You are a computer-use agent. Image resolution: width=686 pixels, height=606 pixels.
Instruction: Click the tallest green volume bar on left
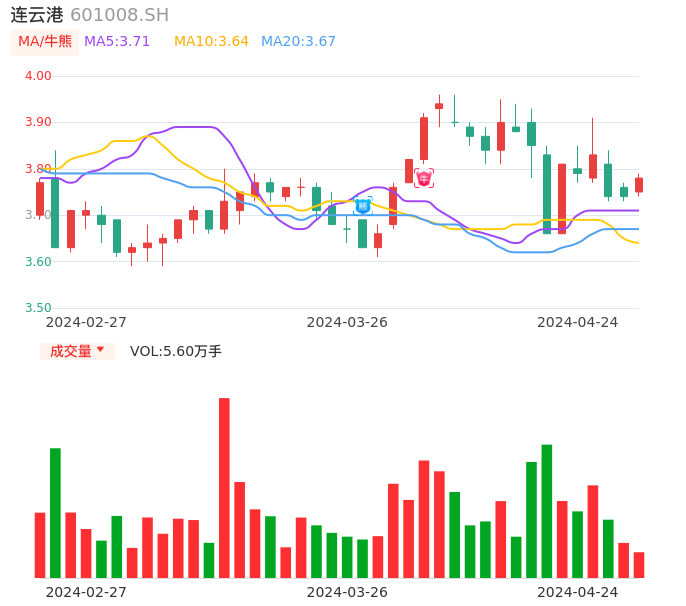55,512
